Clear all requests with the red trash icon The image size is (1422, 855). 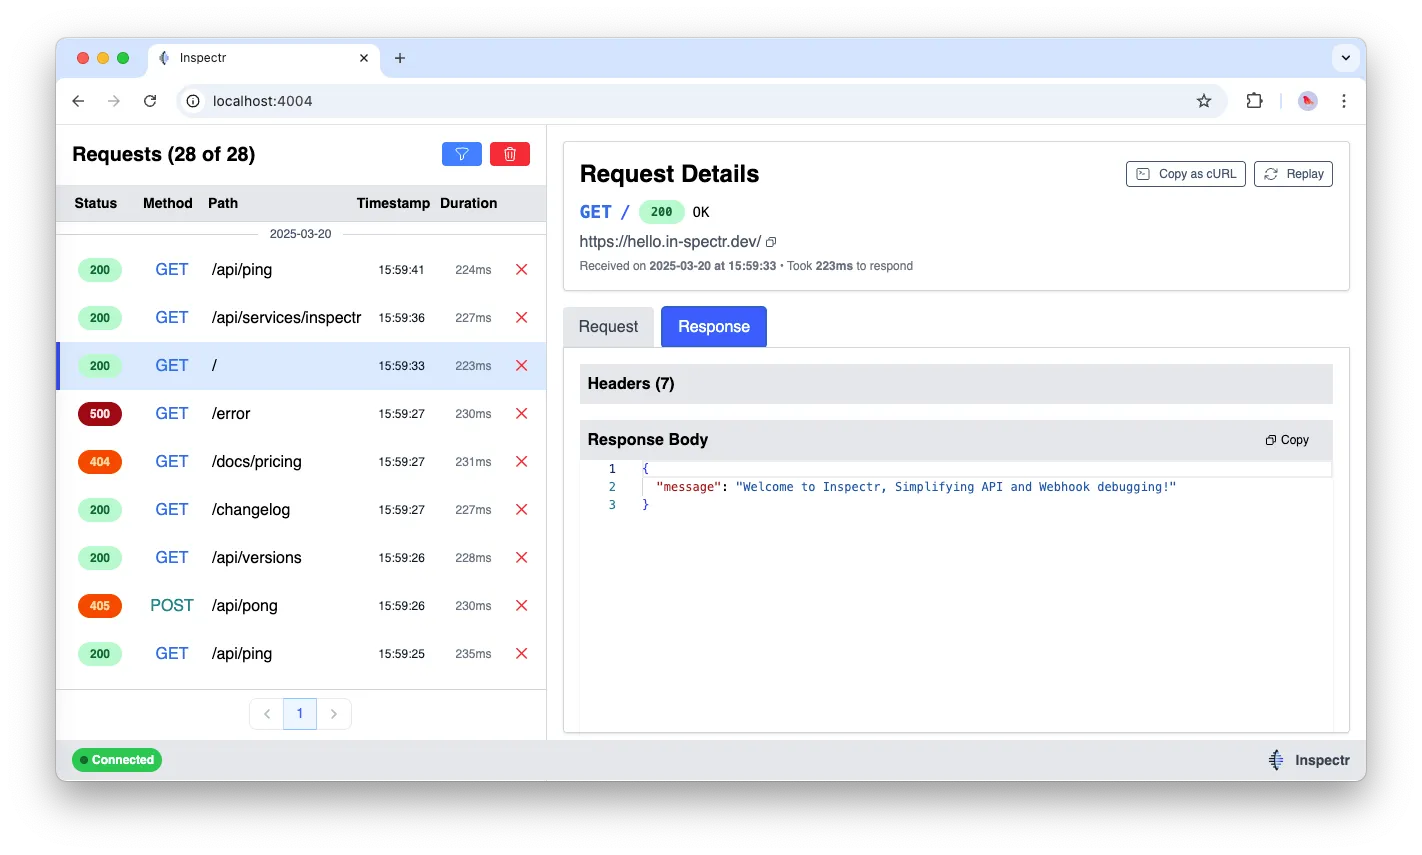click(510, 153)
